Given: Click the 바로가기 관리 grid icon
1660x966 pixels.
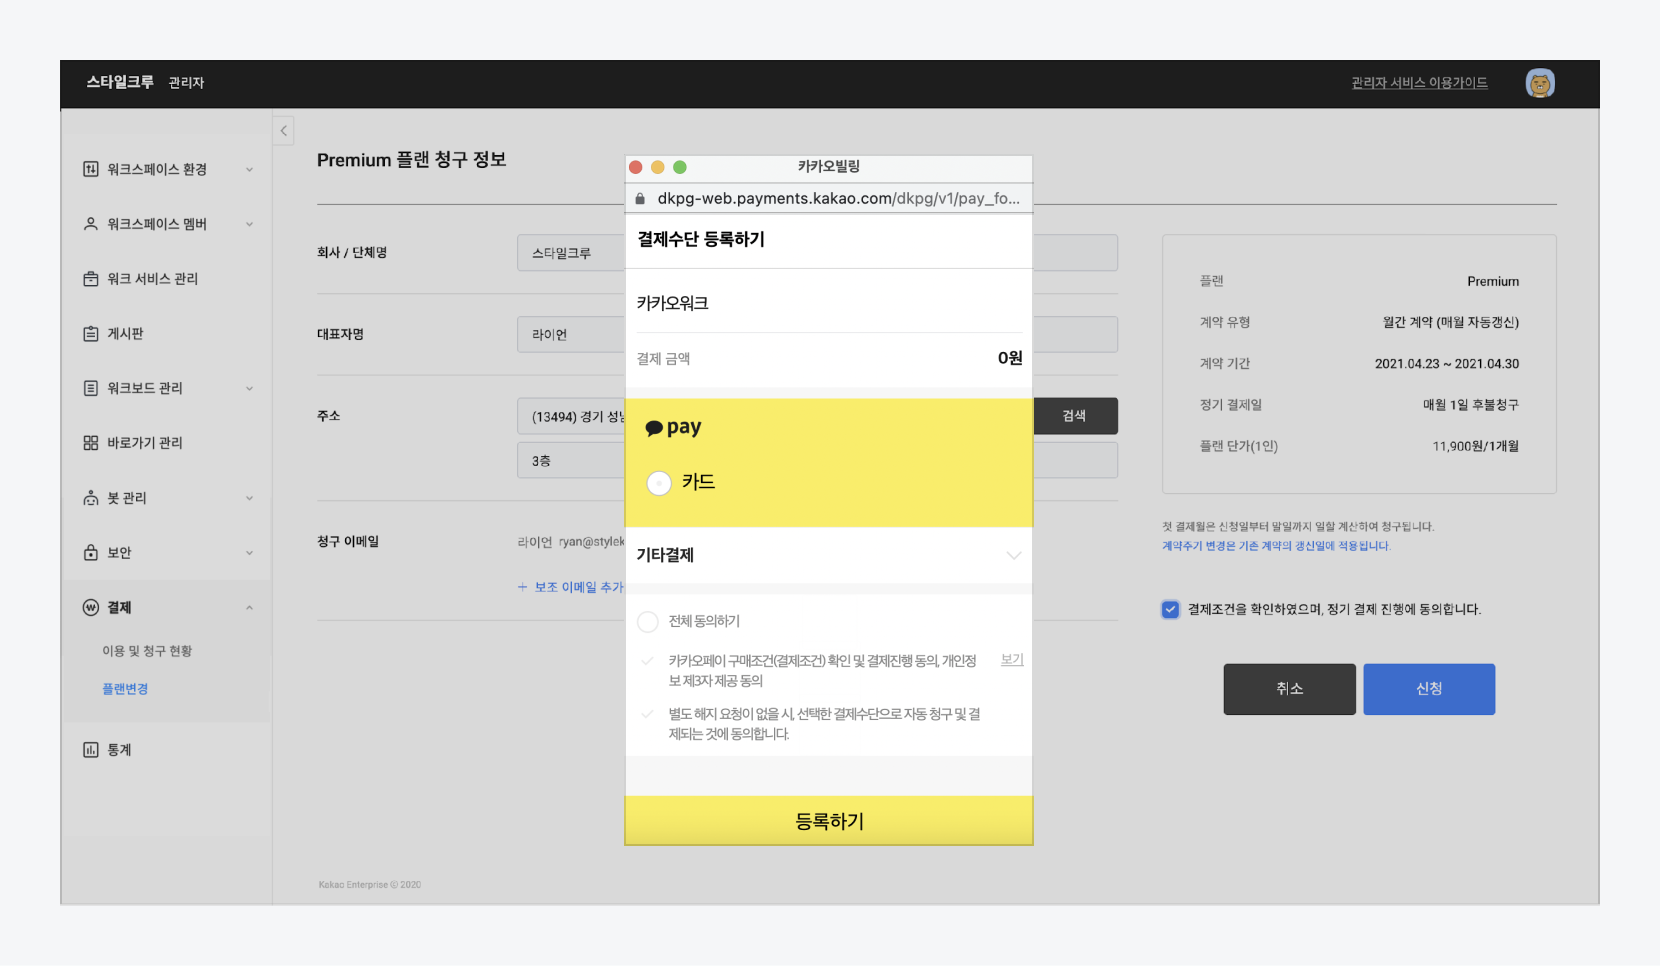Looking at the screenshot, I should click(x=91, y=443).
